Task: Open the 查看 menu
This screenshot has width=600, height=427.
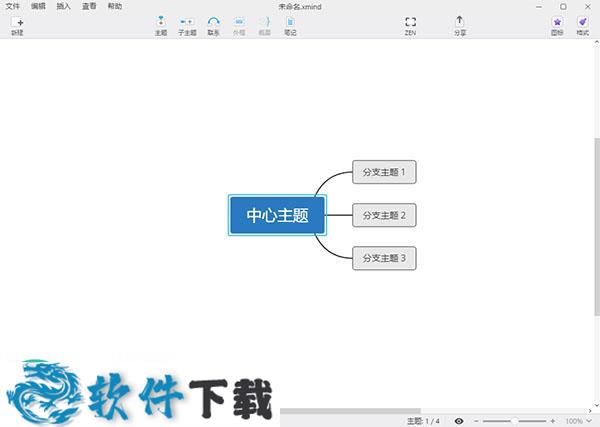Action: (90, 6)
